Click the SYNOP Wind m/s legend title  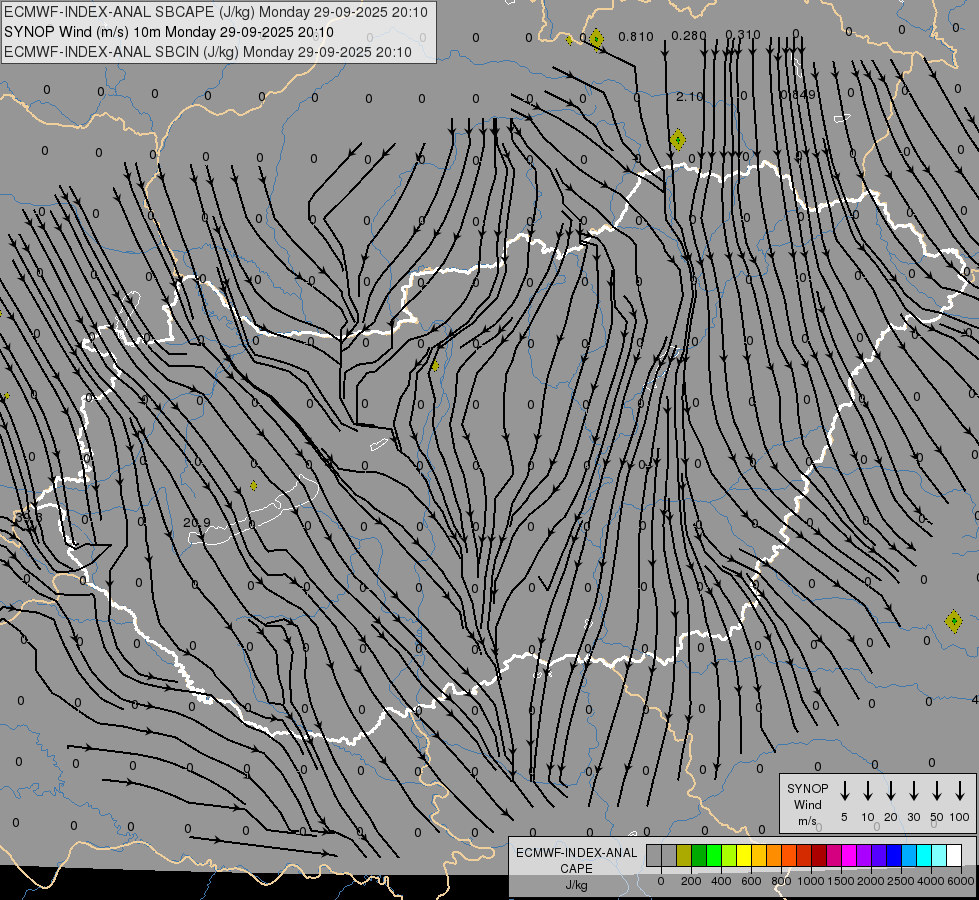tap(807, 804)
